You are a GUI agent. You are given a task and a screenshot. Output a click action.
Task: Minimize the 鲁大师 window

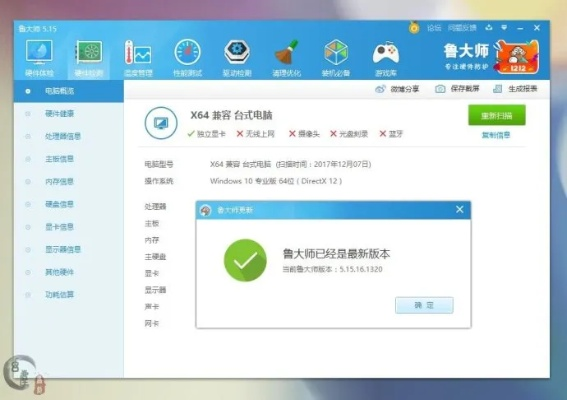[x=520, y=28]
